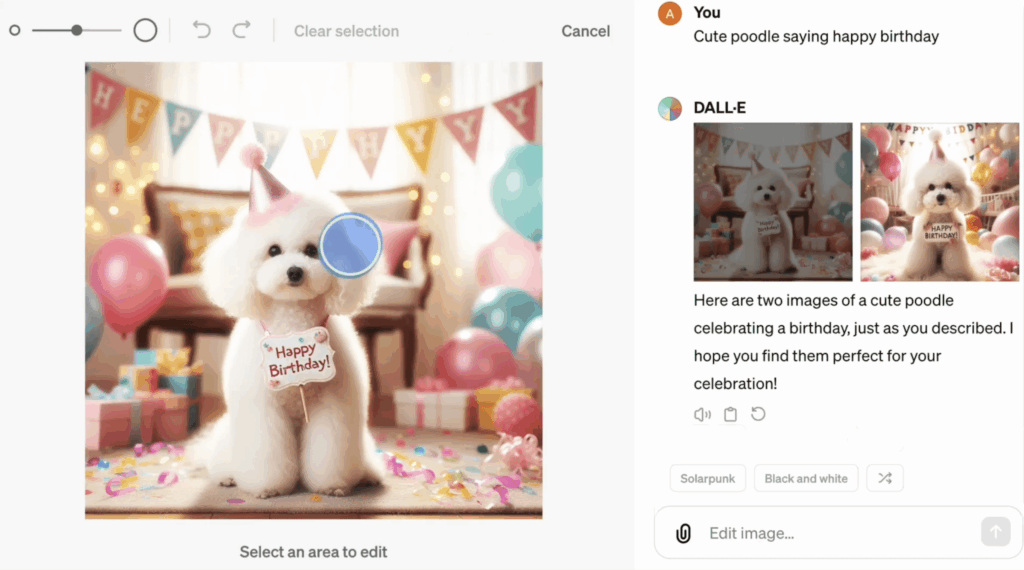Select the small brush size circle
Viewport: 1024px width, 570px height.
click(x=14, y=30)
